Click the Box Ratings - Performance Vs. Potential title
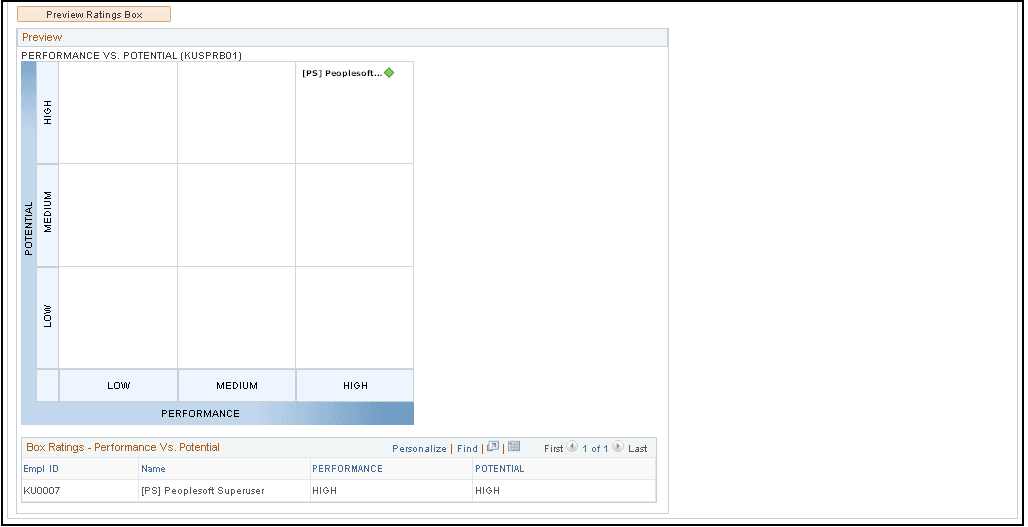 point(123,448)
